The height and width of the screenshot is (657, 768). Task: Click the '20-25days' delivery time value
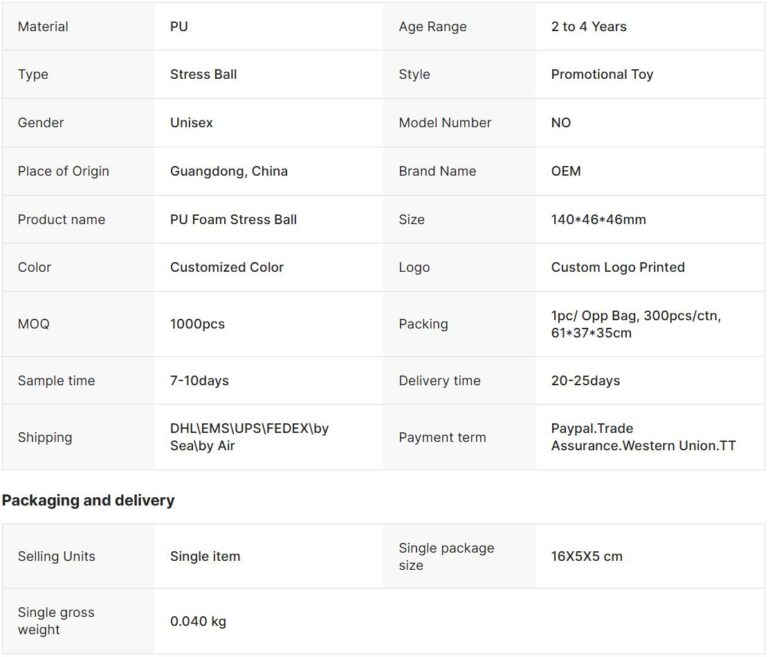coord(585,380)
